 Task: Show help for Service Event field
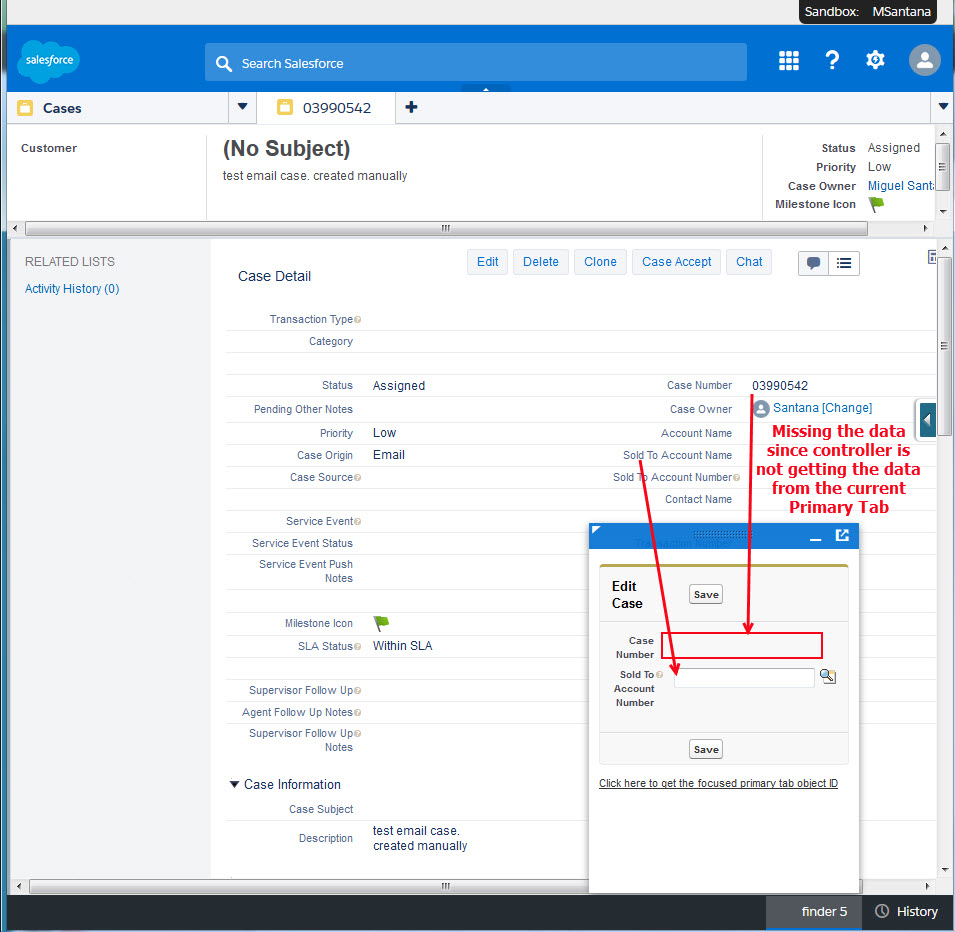[x=358, y=521]
